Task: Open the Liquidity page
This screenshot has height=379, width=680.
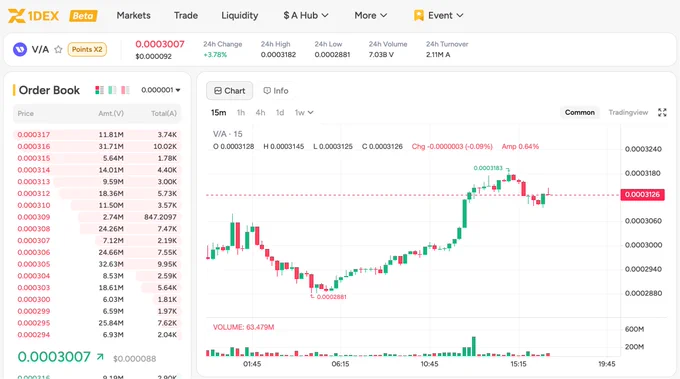Action: [239, 16]
